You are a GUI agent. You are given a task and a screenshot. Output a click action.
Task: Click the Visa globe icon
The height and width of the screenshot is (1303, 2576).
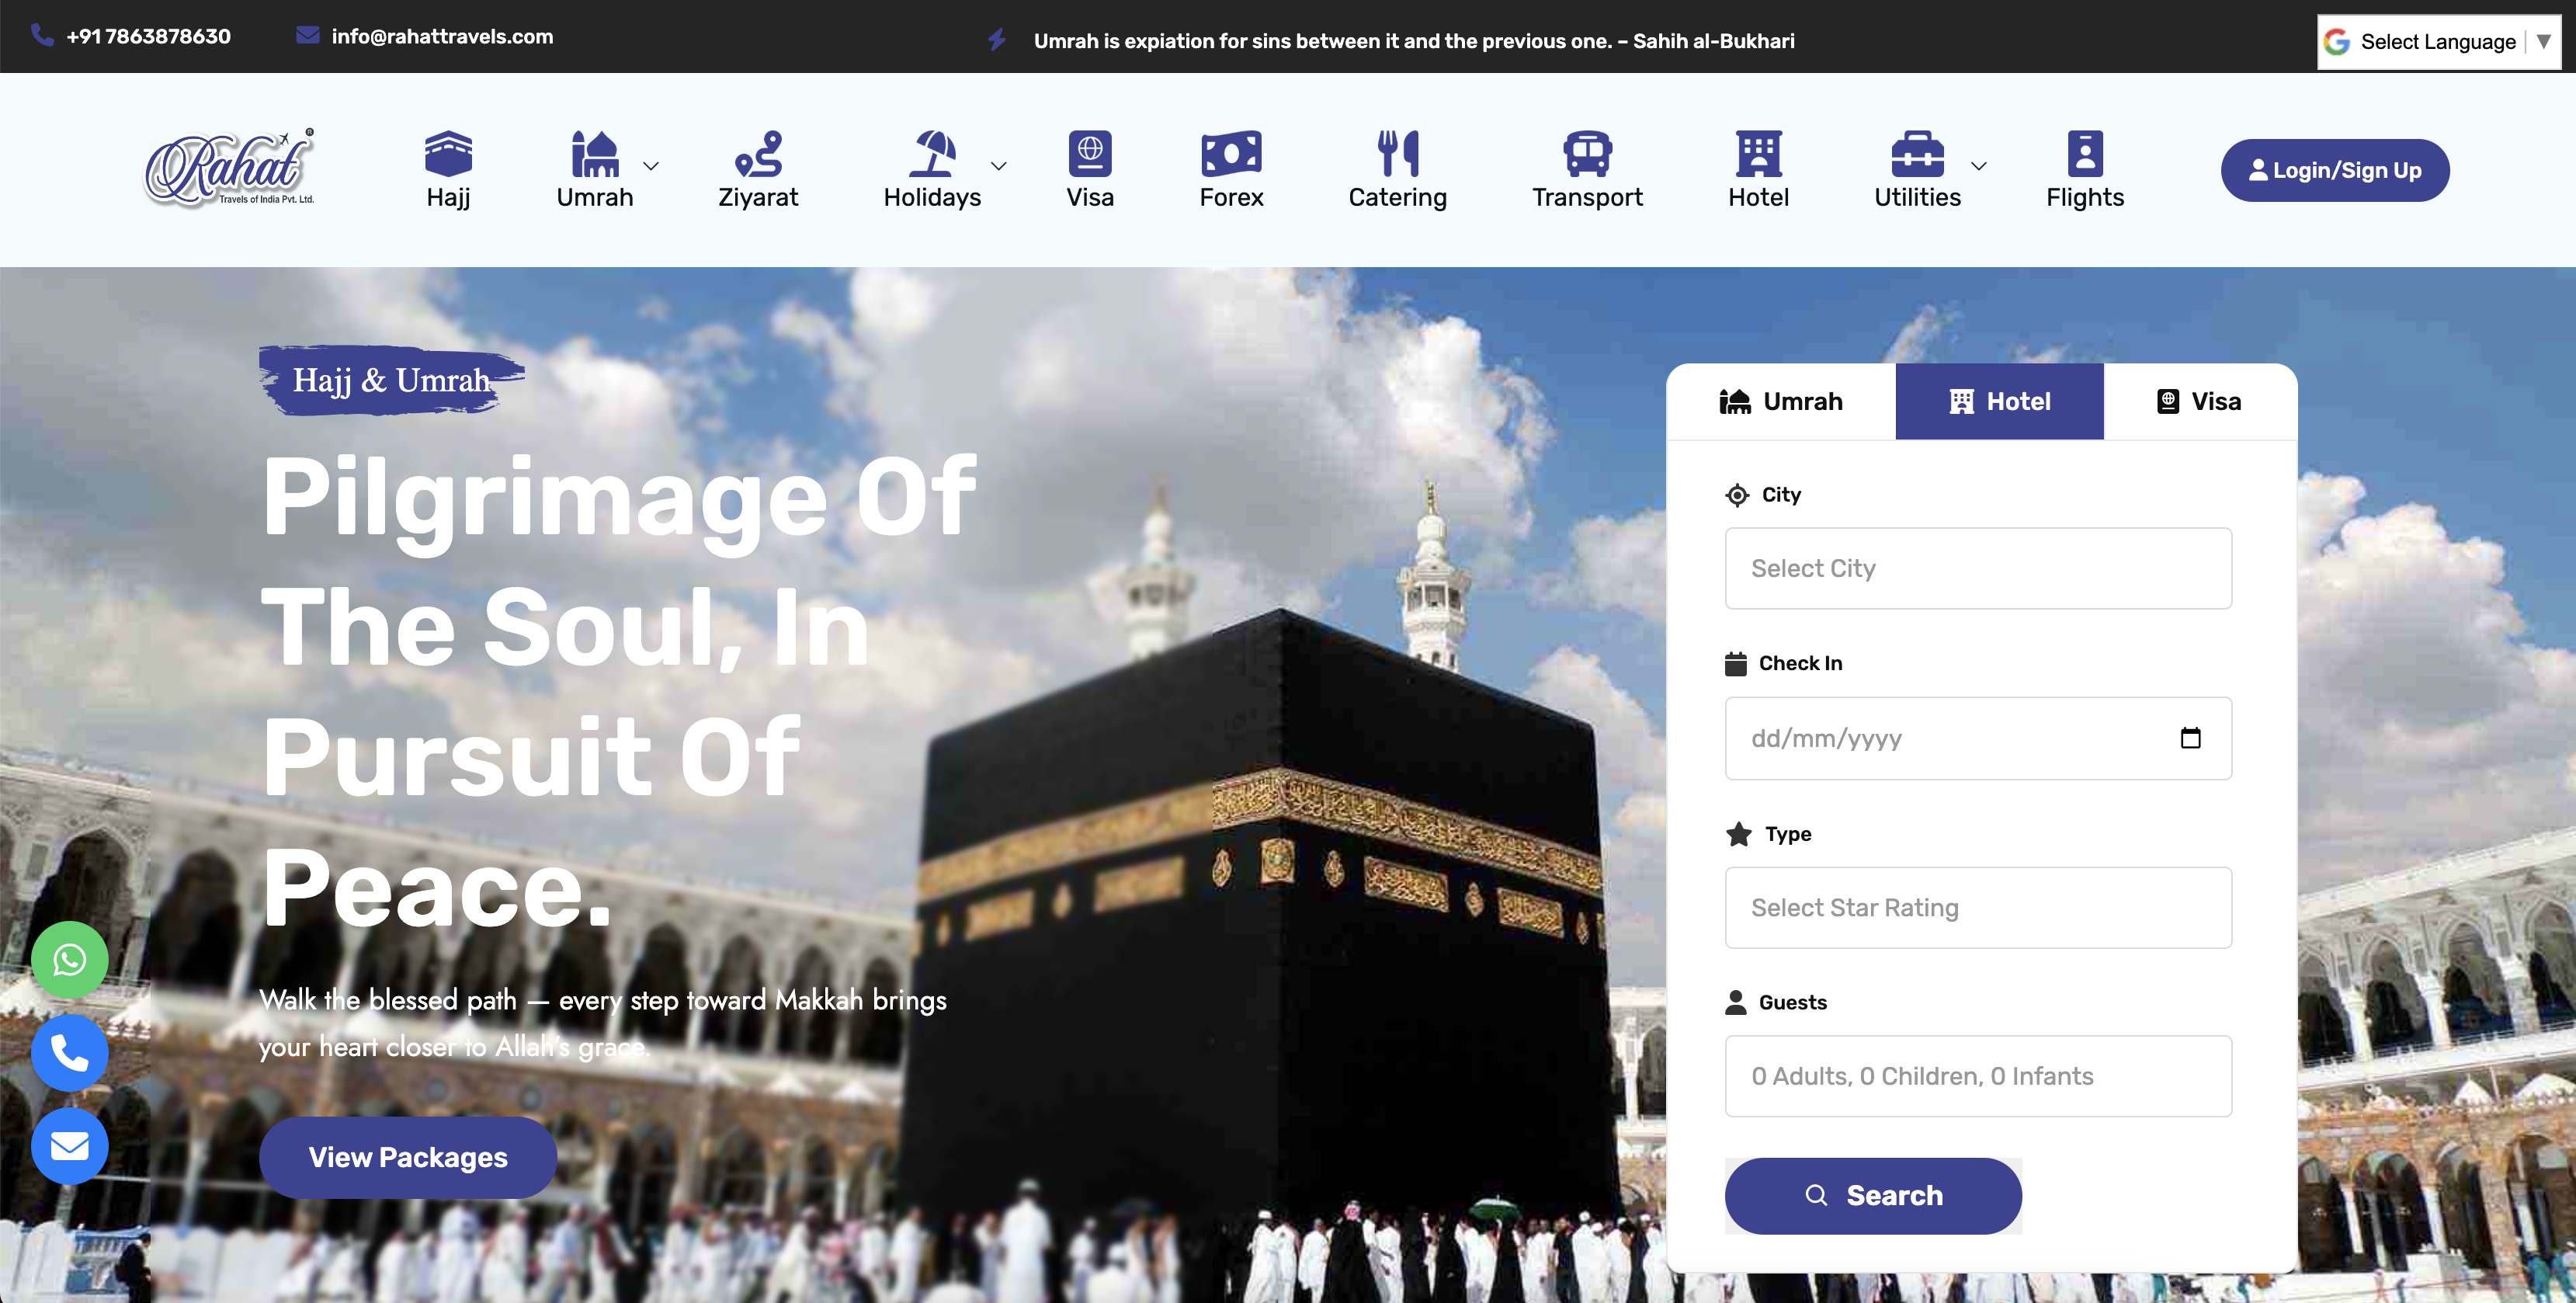point(1090,152)
